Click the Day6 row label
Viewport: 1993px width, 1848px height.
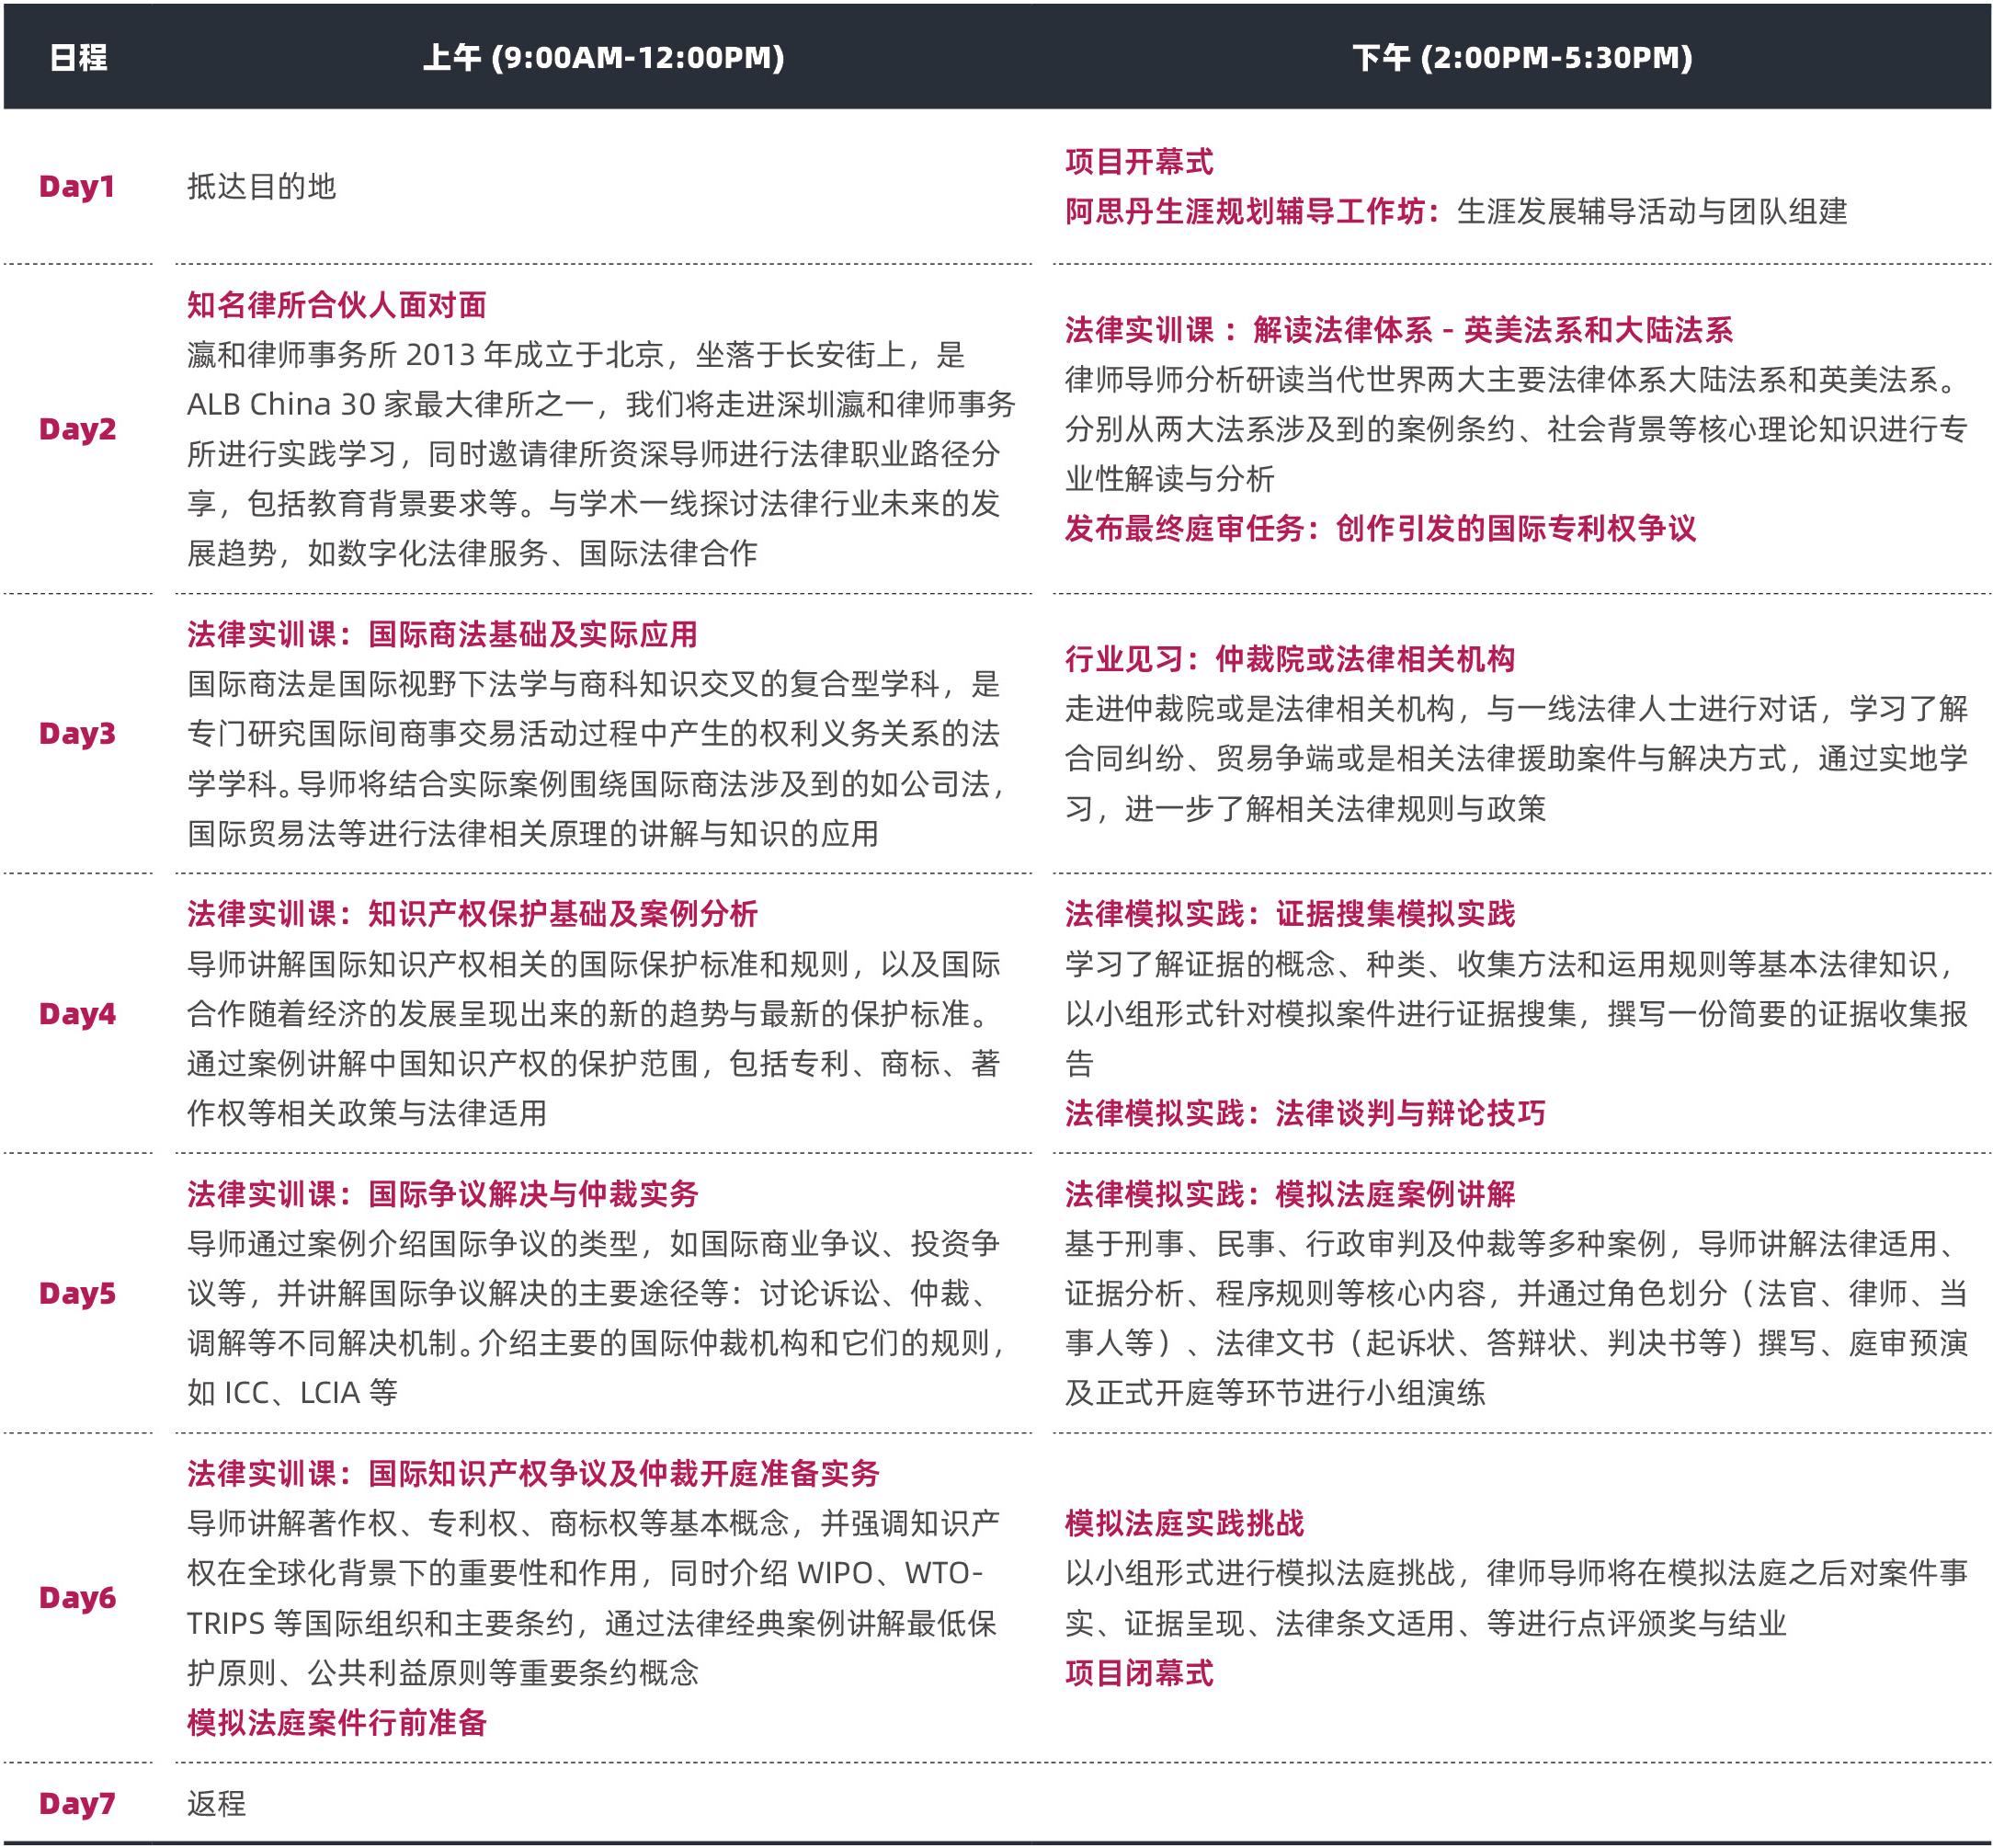click(x=77, y=1598)
